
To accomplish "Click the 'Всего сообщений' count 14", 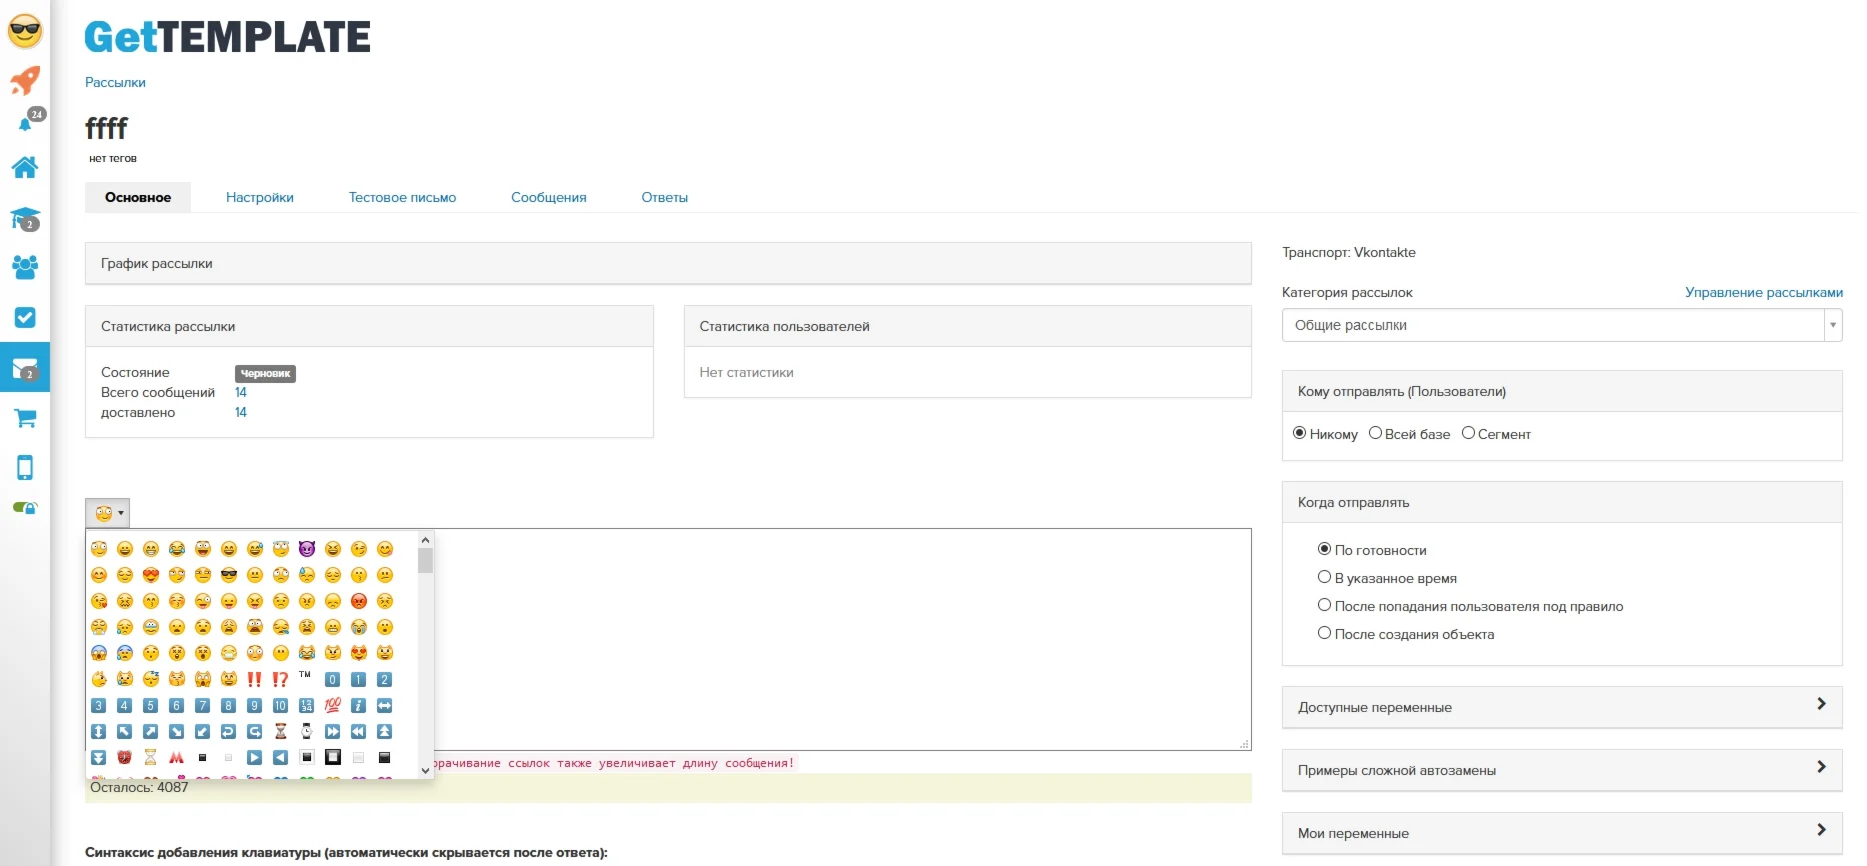I will [241, 392].
